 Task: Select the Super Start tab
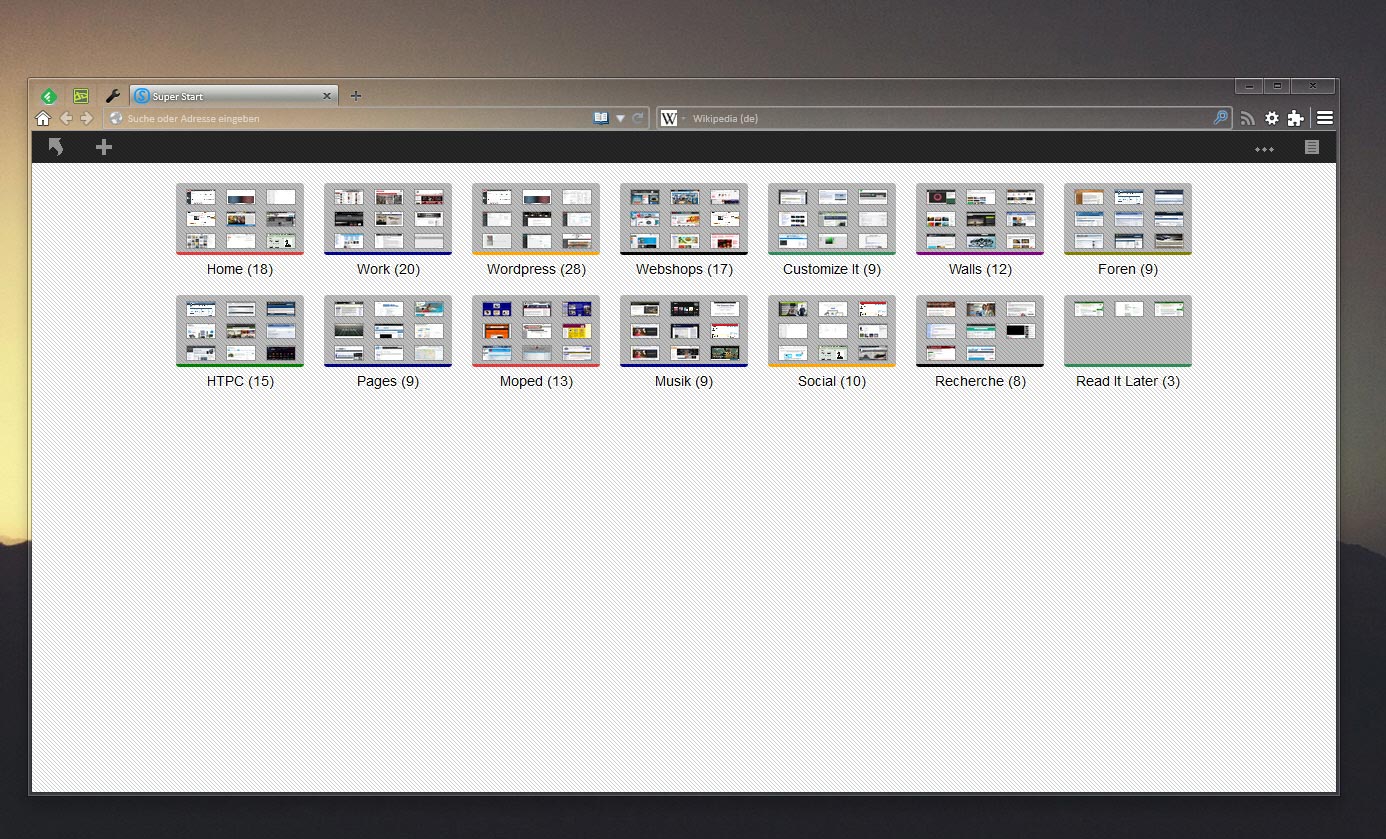(234, 96)
